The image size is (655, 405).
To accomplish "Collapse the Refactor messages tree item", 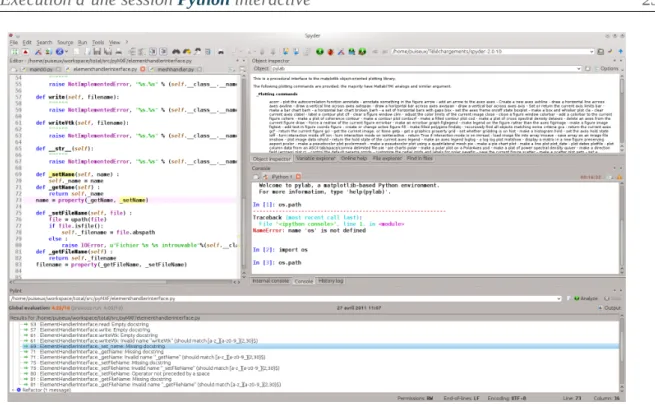I will click(13, 390).
